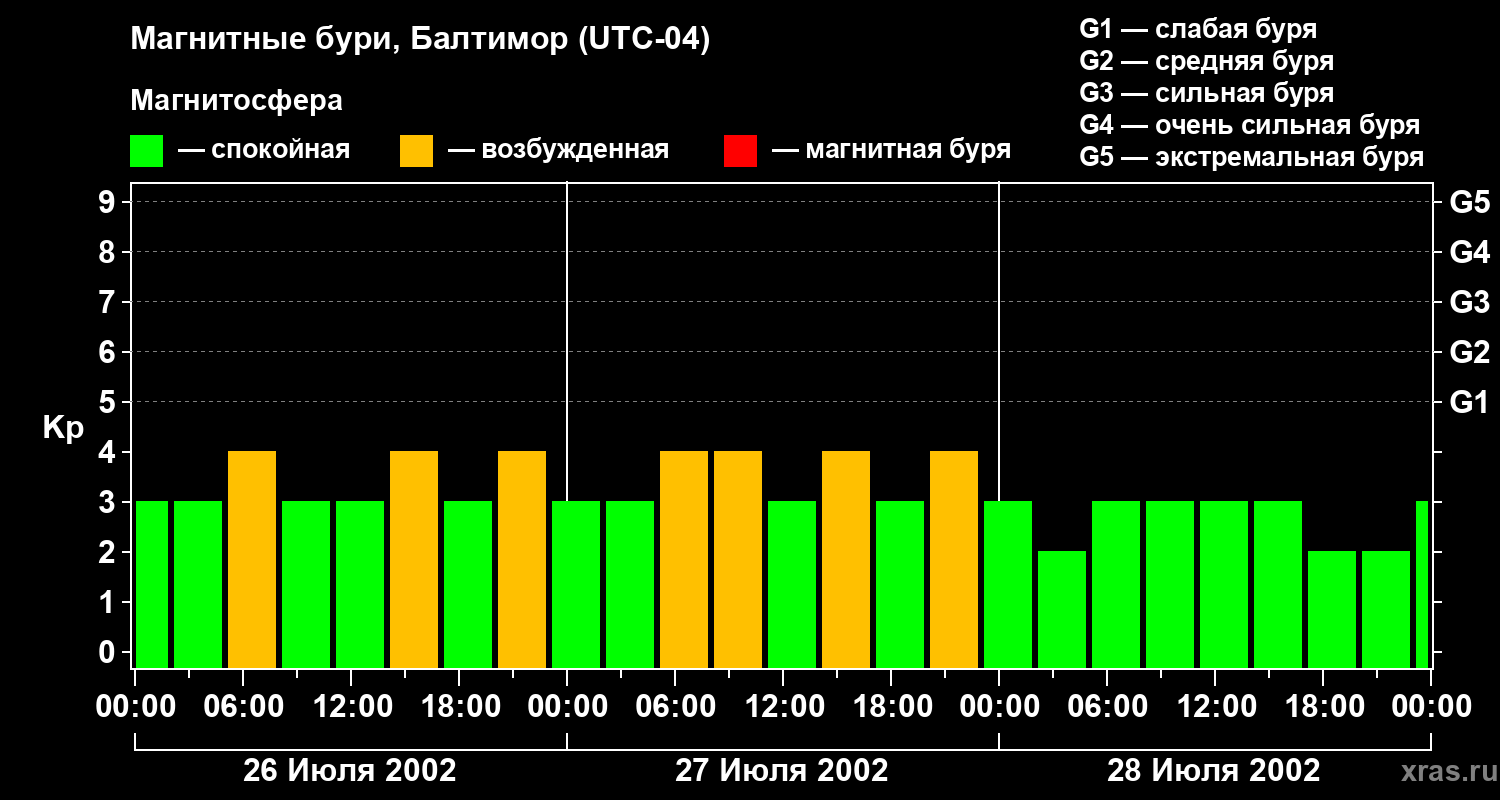Click the narrow green bar at chart's right edge
The width and height of the screenshot is (1500, 800).
[x=1422, y=585]
